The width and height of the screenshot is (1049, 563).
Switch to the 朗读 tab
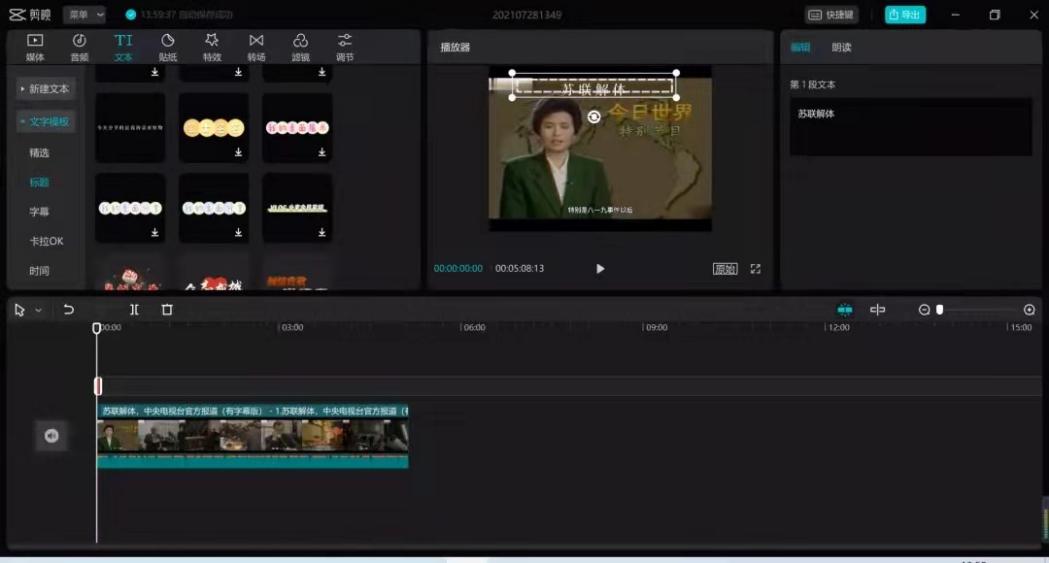842,47
